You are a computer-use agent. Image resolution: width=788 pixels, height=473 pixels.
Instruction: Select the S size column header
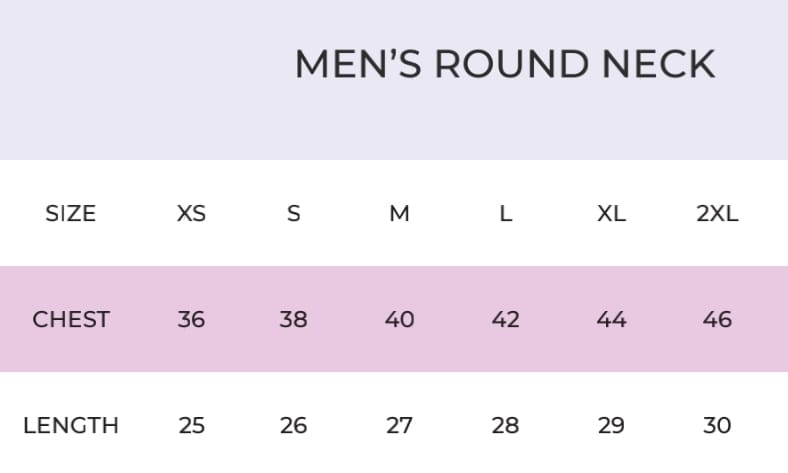[293, 213]
